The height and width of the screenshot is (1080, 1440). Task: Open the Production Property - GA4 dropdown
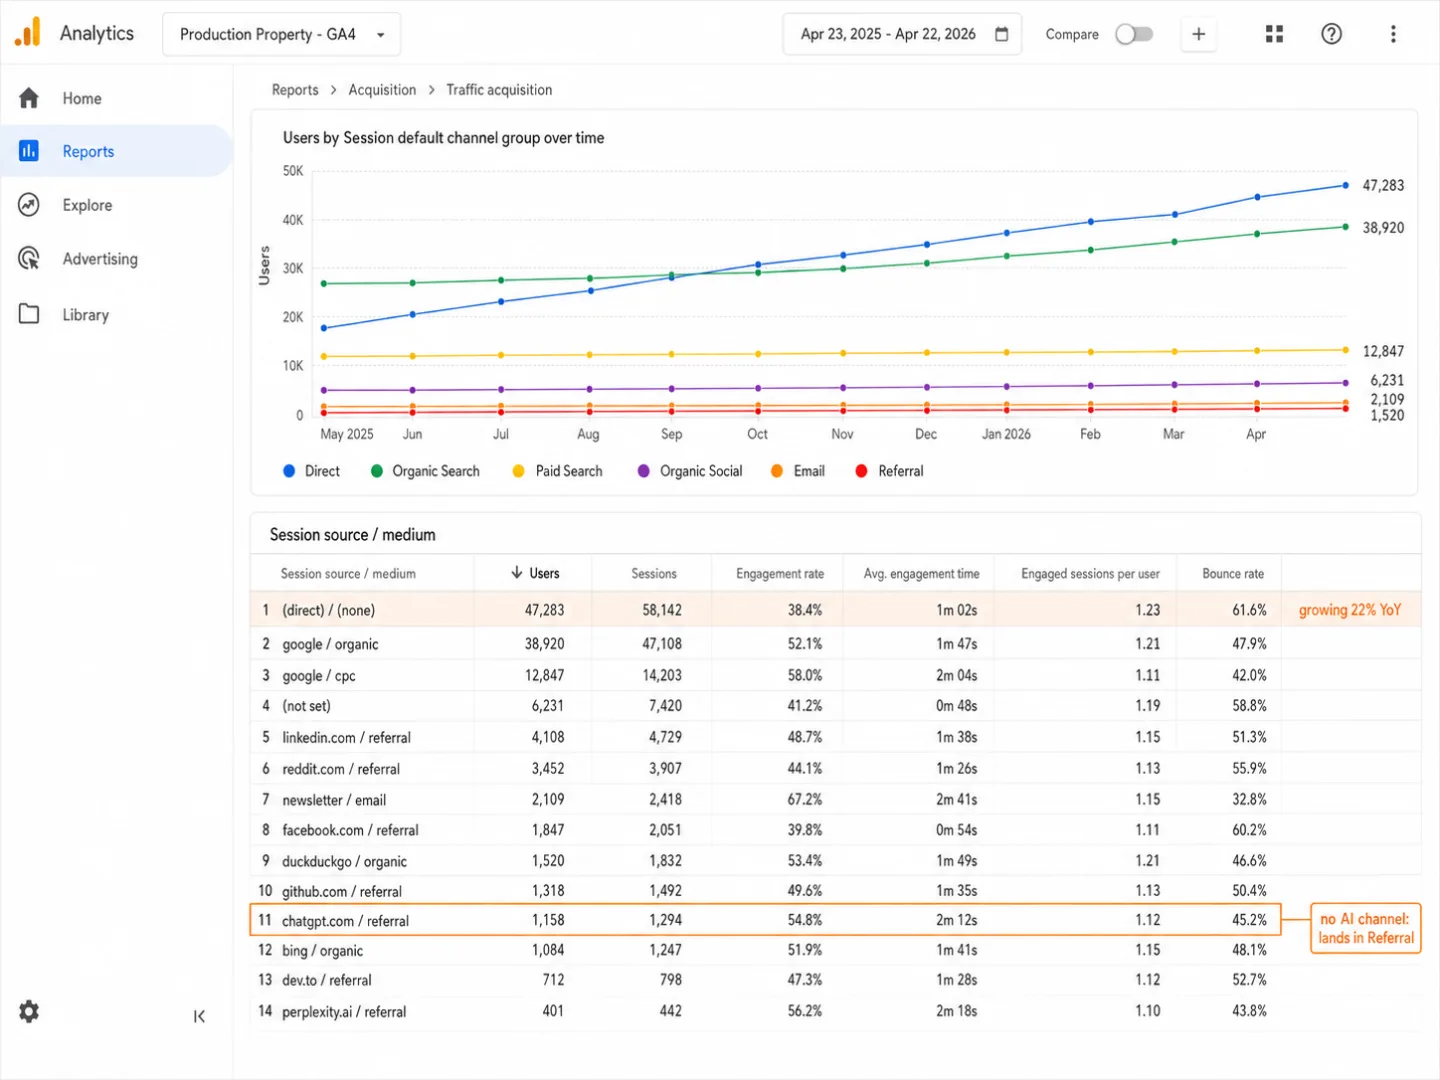281,34
